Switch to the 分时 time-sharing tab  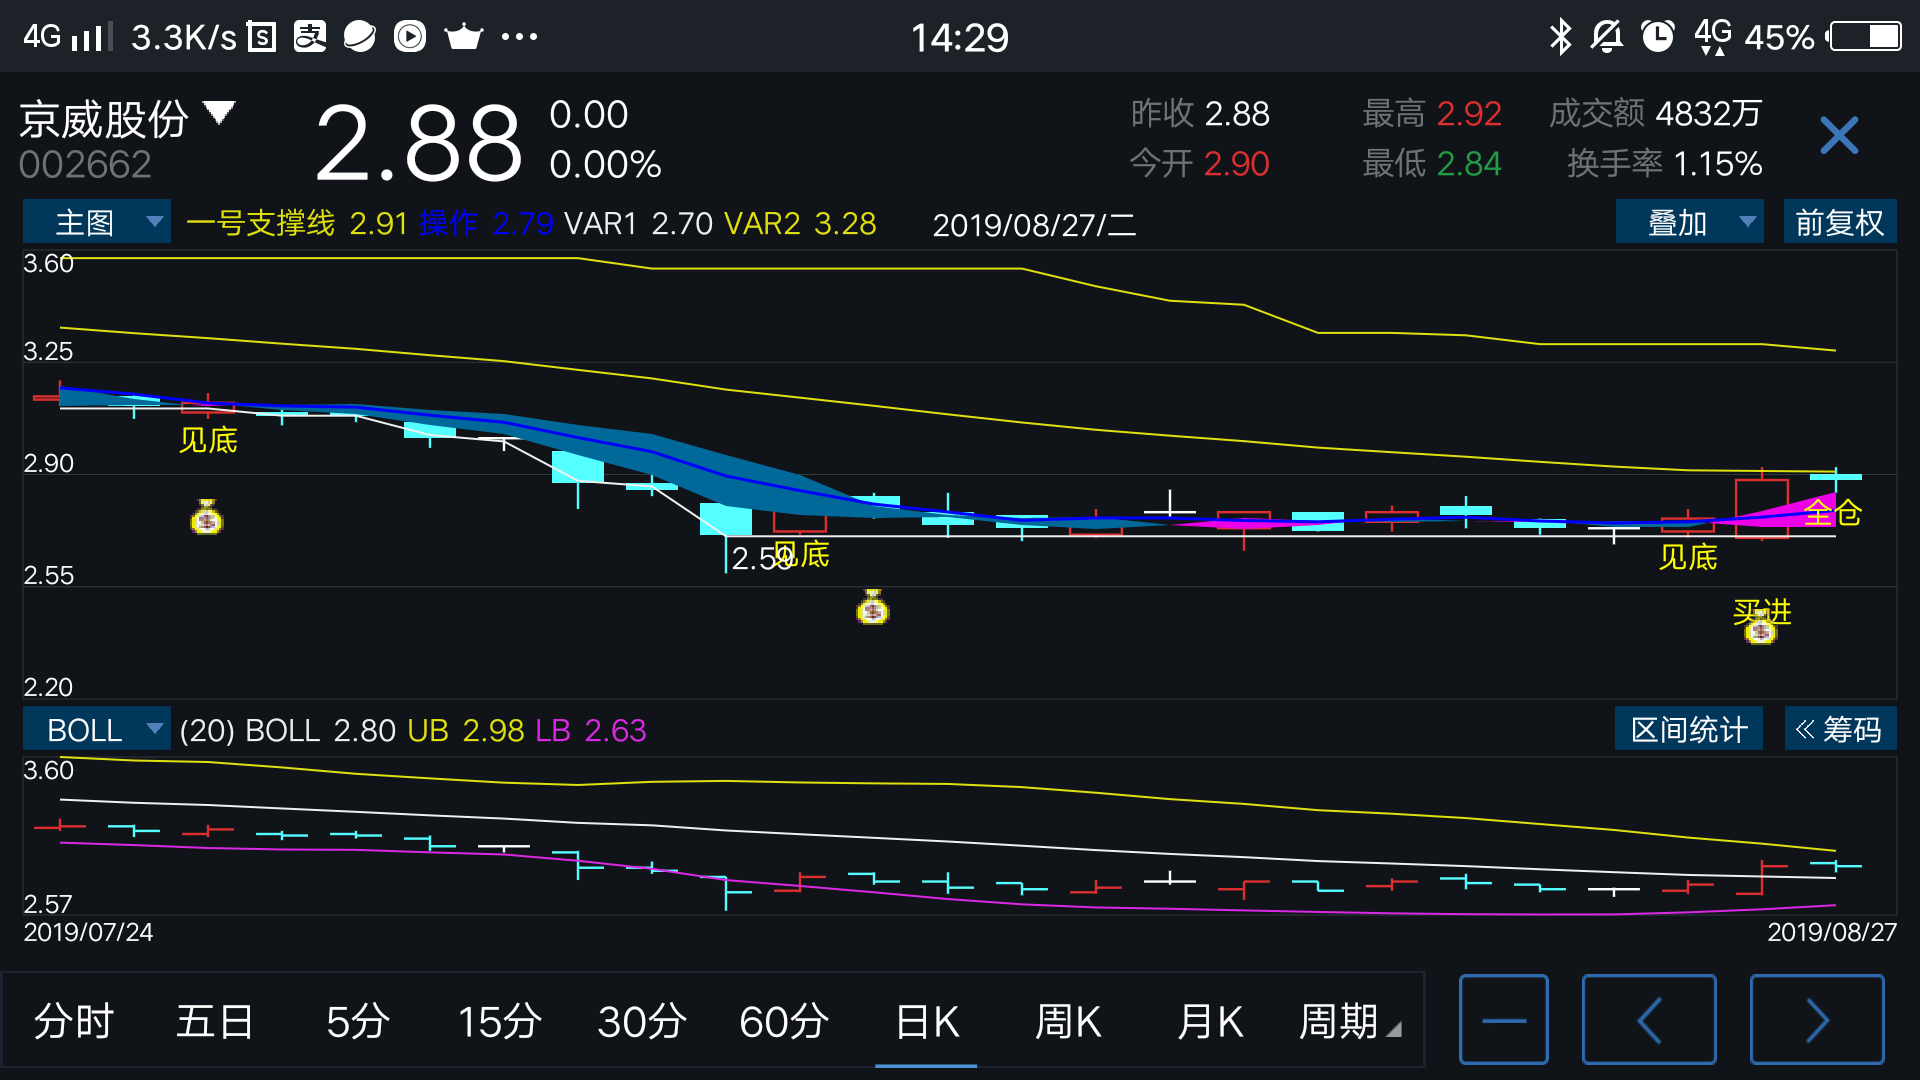pyautogui.click(x=74, y=1022)
